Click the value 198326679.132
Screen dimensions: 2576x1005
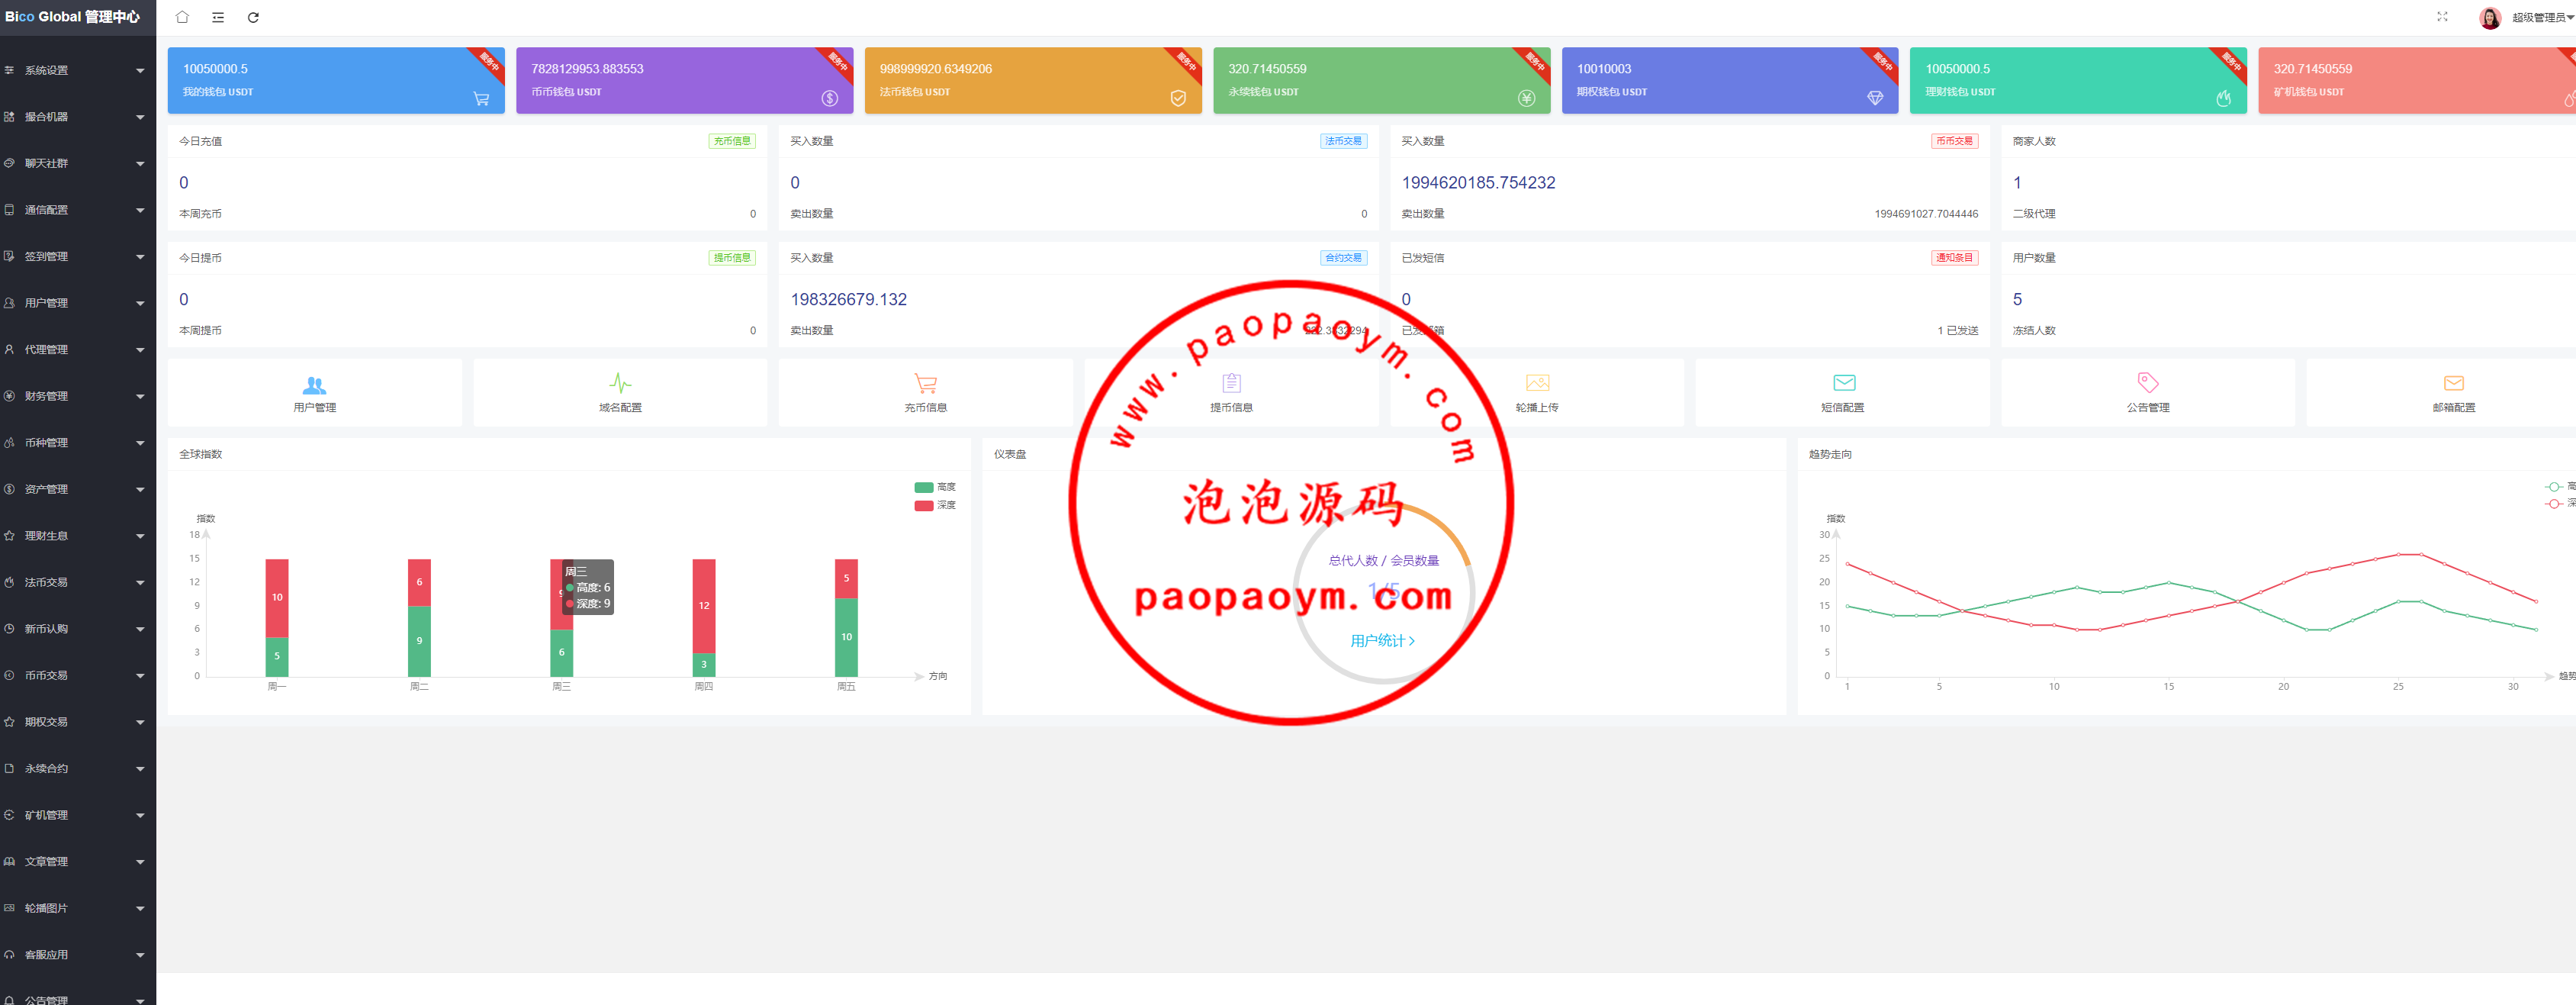(848, 300)
